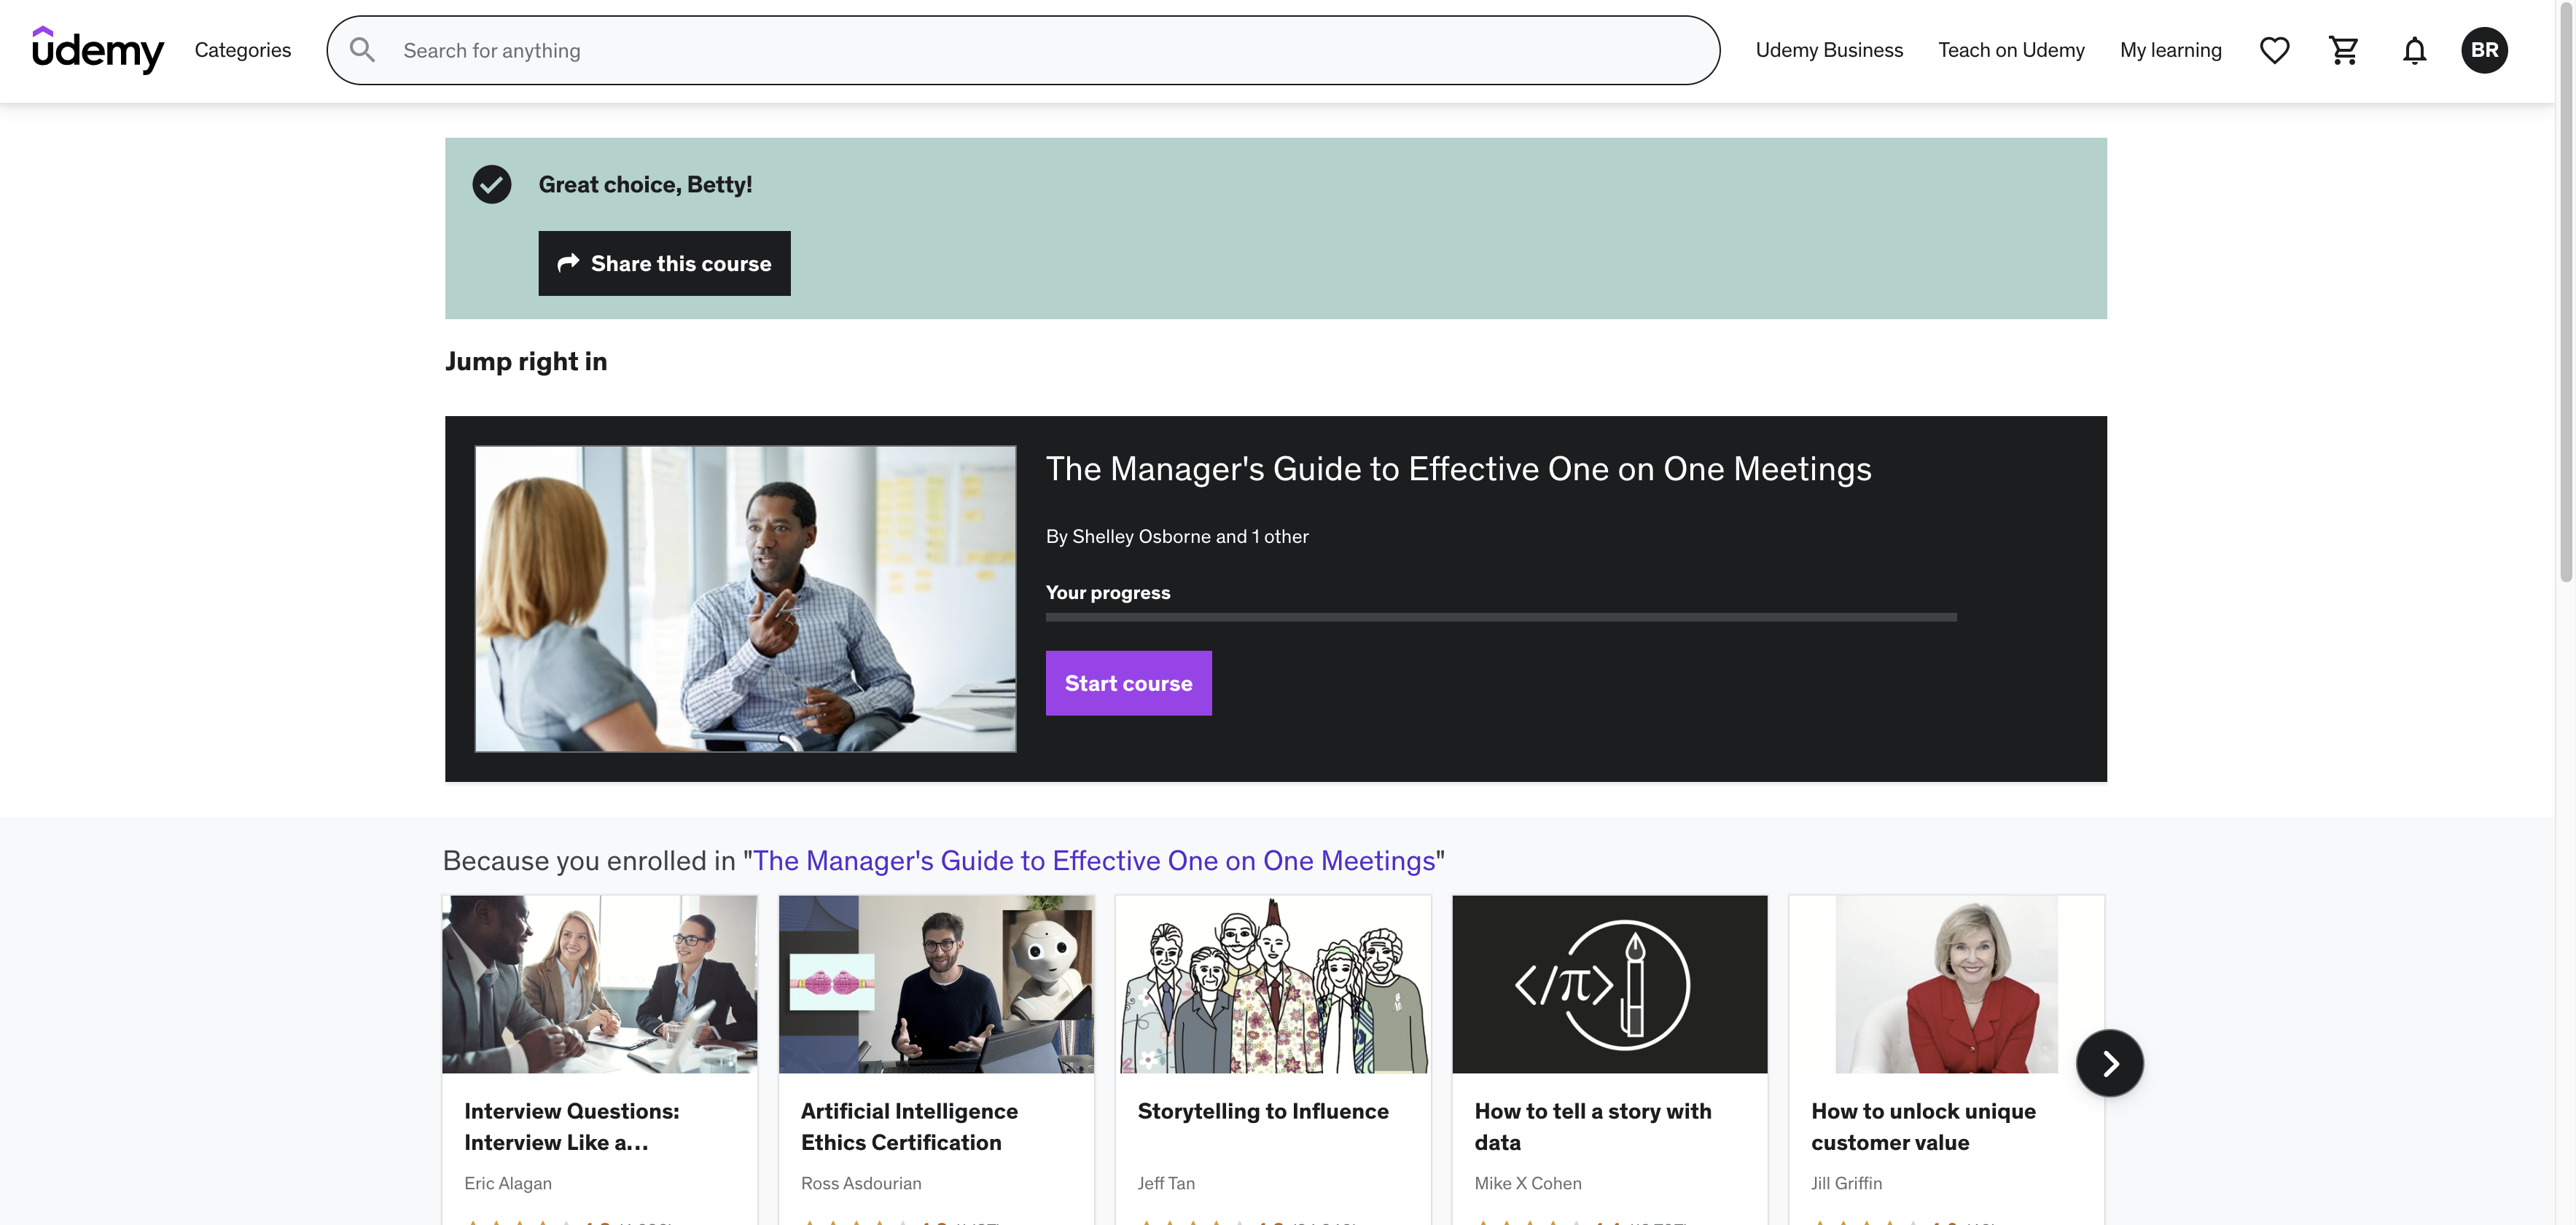Go to Udemy Business
This screenshot has height=1225, width=2576.
(x=1828, y=50)
